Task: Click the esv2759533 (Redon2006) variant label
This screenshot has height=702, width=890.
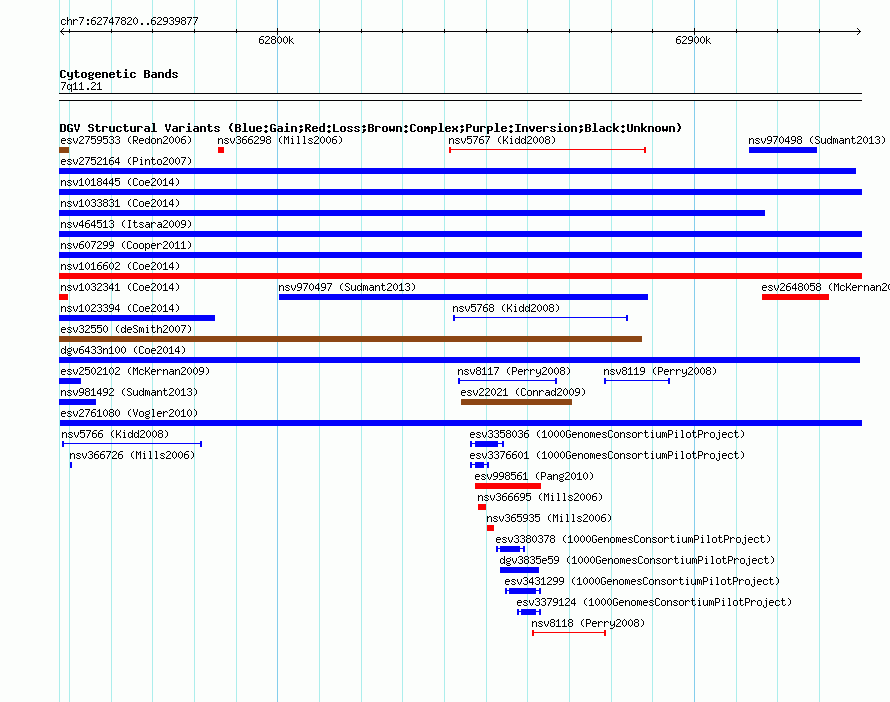Action: point(126,140)
